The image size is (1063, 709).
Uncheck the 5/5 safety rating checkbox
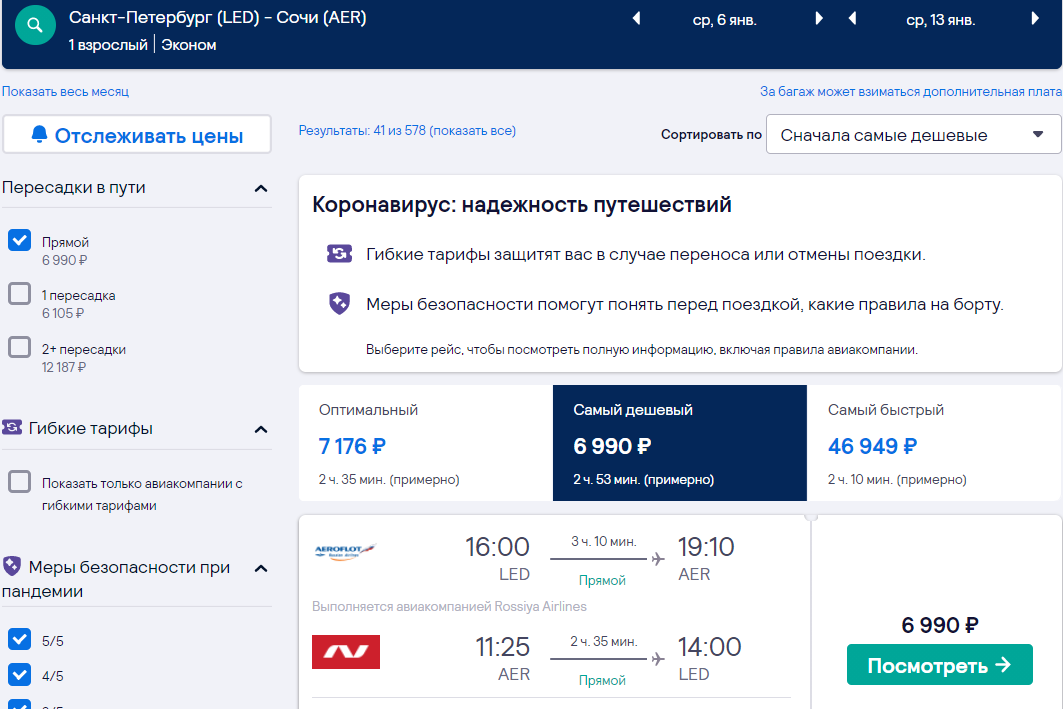20,639
